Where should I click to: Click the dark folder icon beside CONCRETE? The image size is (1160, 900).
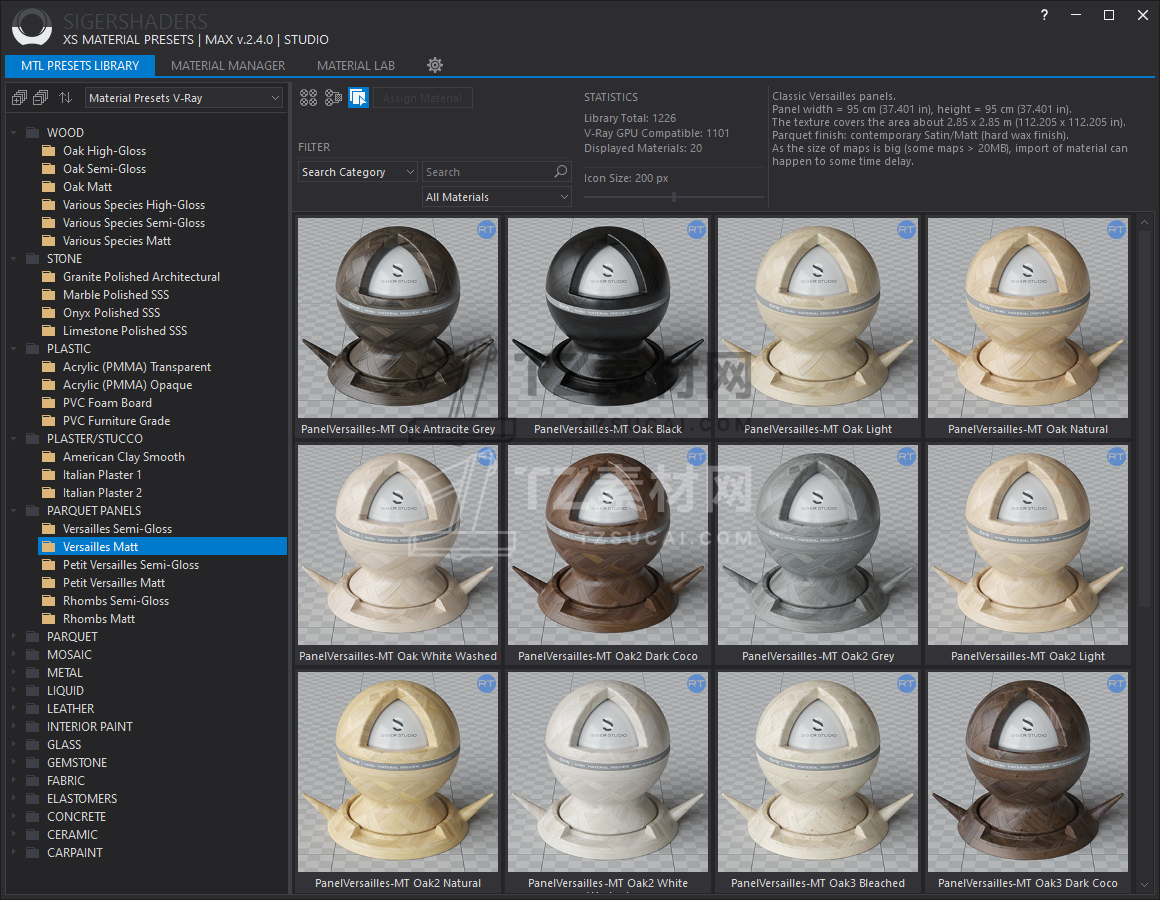[x=33, y=816]
